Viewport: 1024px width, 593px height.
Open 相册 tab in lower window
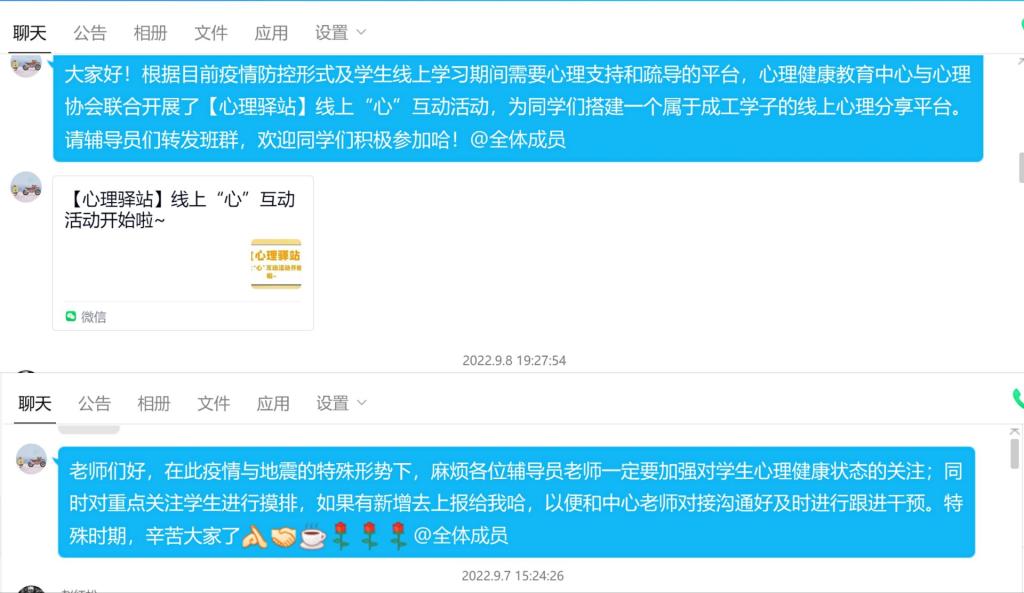pos(153,404)
